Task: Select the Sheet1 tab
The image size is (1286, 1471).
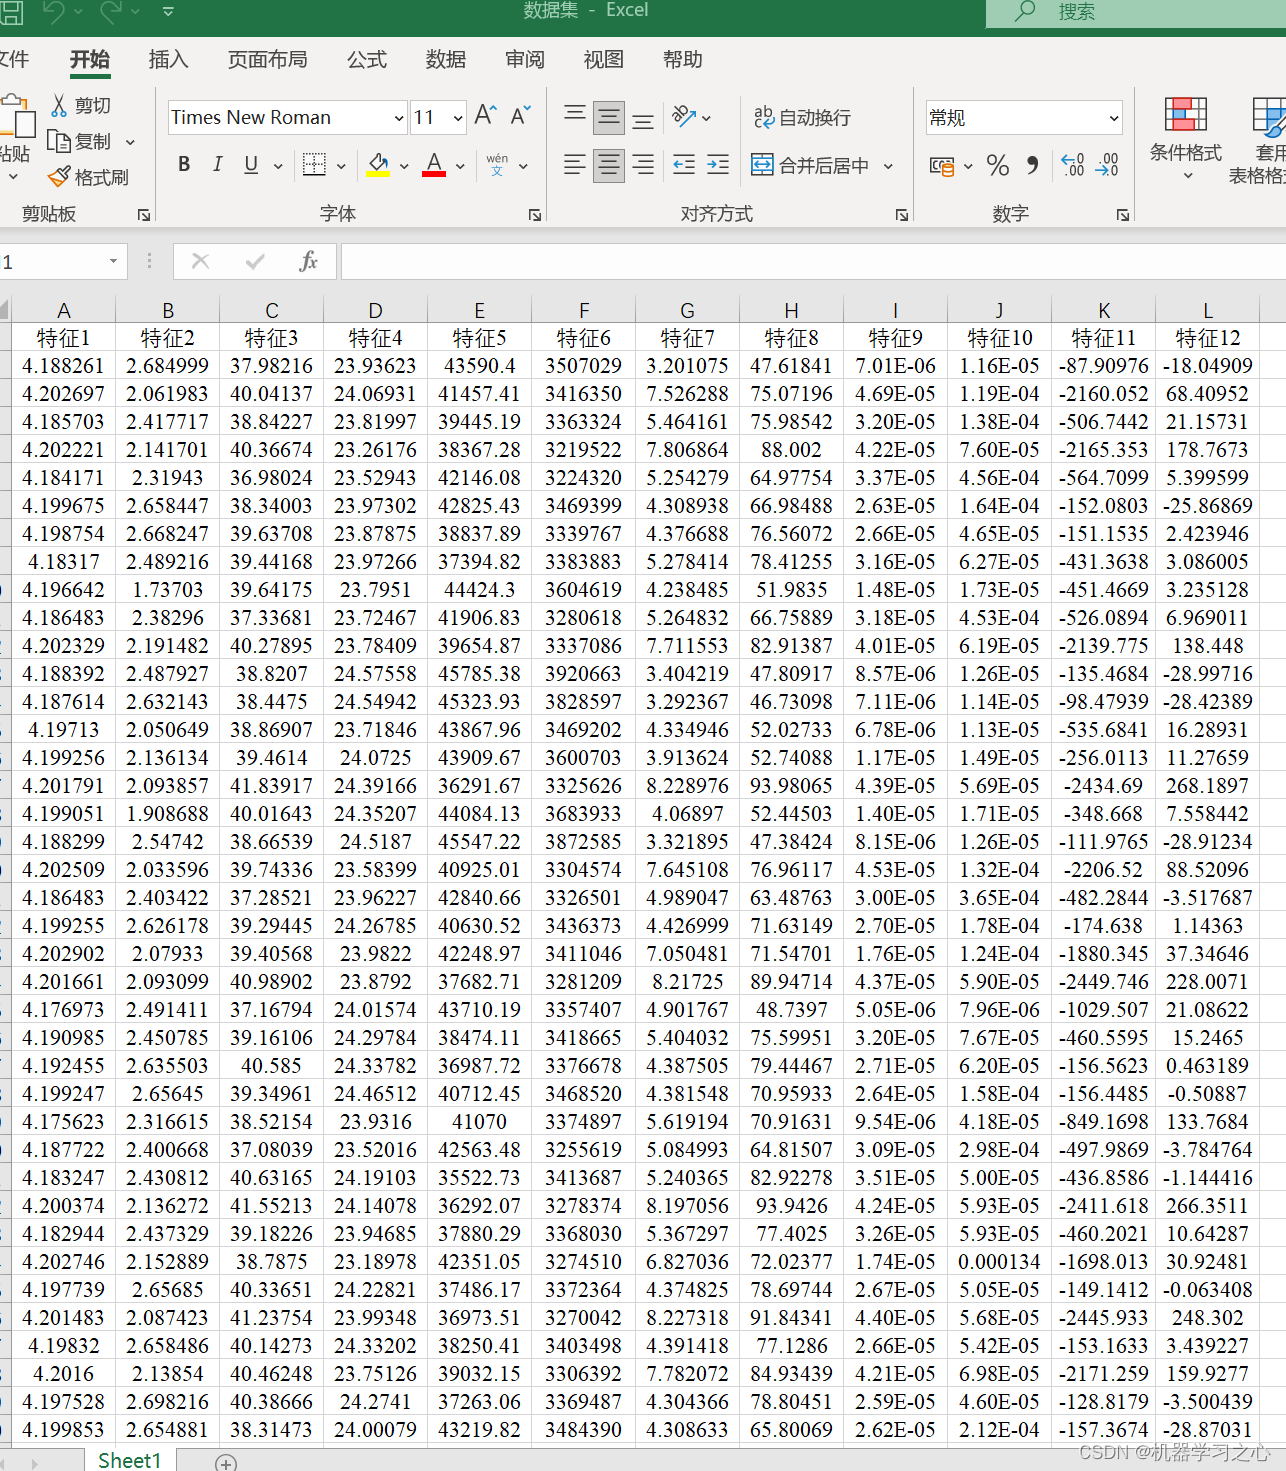Action: point(130,1460)
